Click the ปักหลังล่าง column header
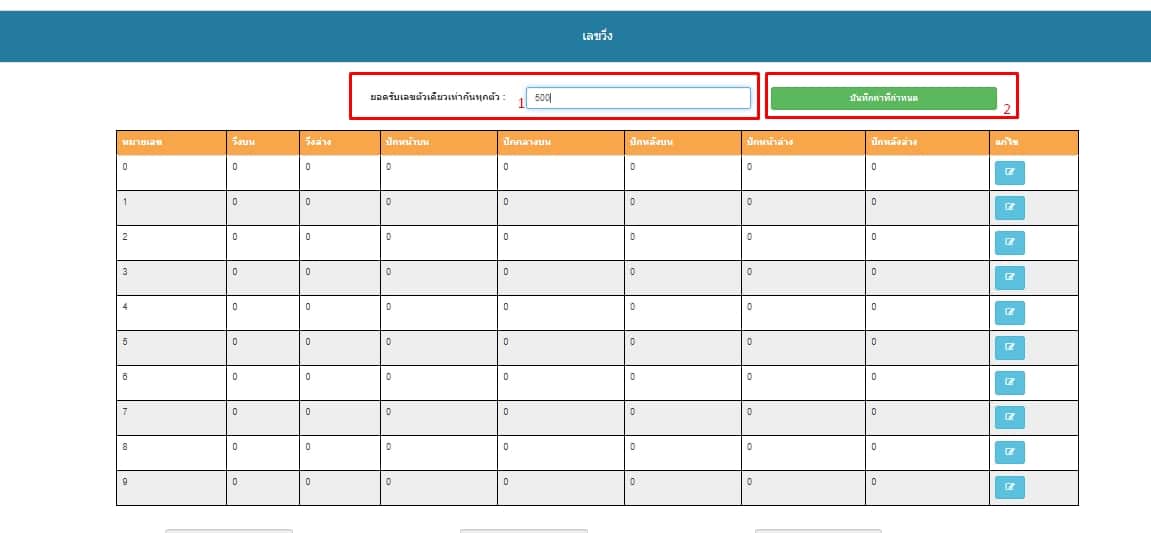 coord(894,143)
